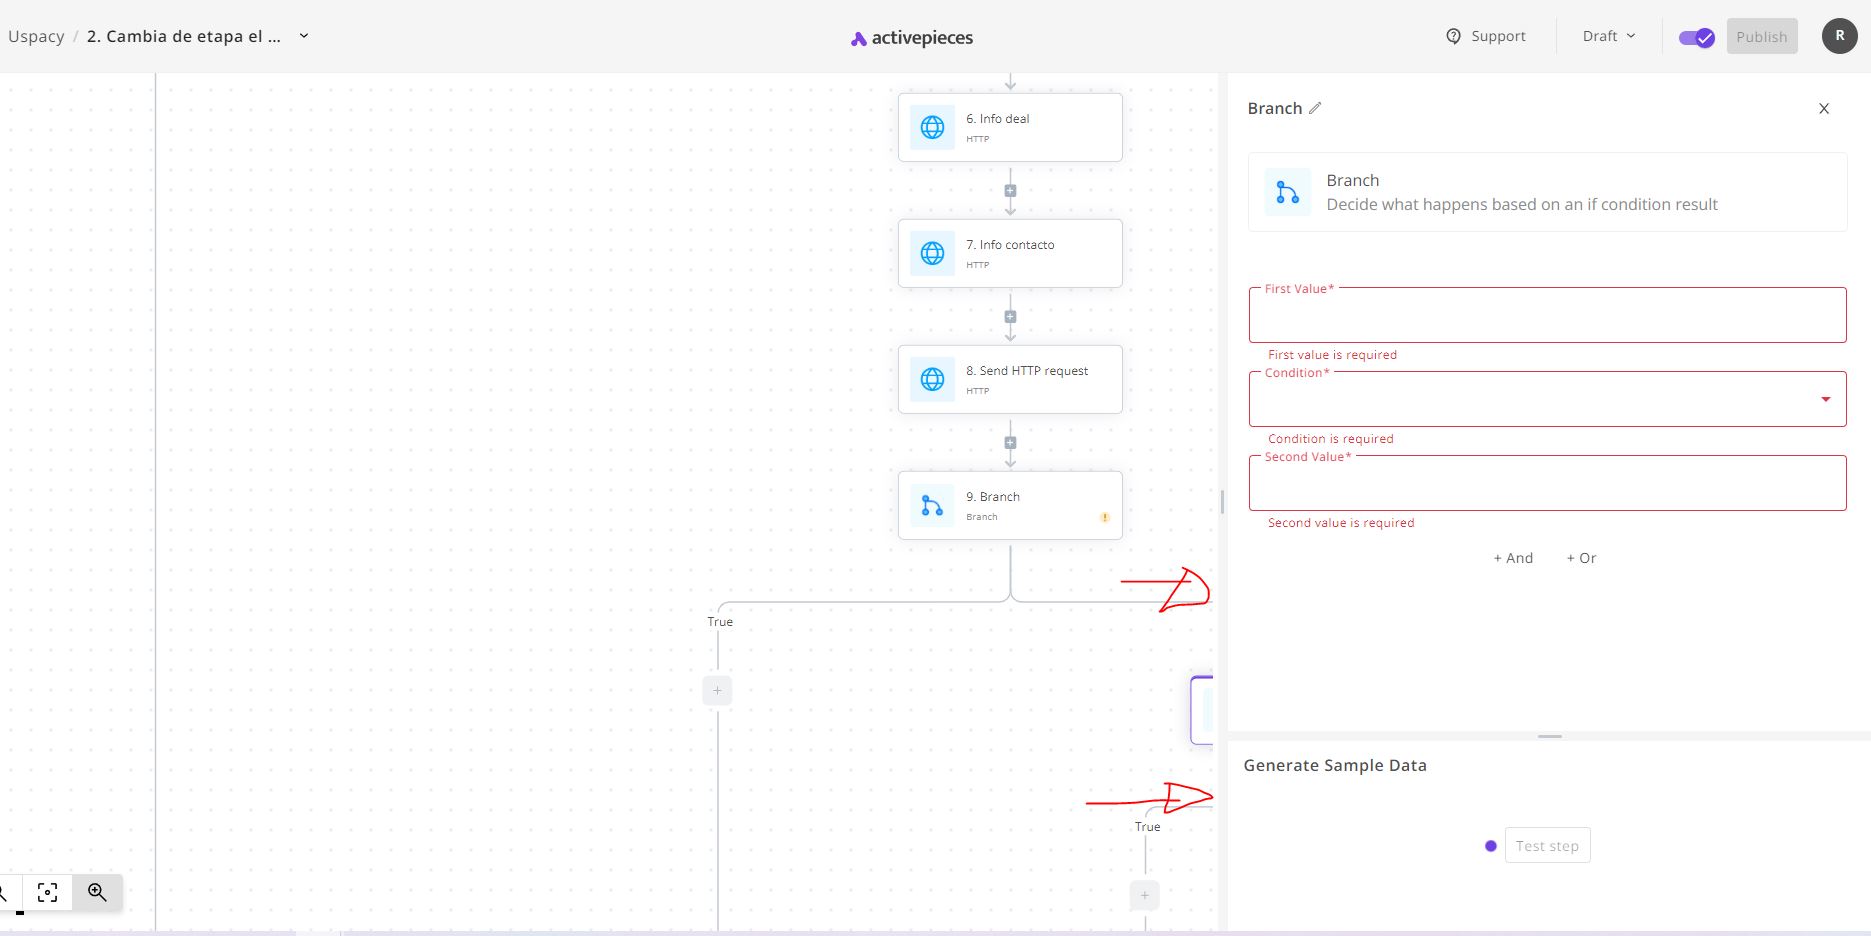The width and height of the screenshot is (1871, 936).
Task: Add step between Info contacto and Send HTTP request
Action: point(1010,316)
